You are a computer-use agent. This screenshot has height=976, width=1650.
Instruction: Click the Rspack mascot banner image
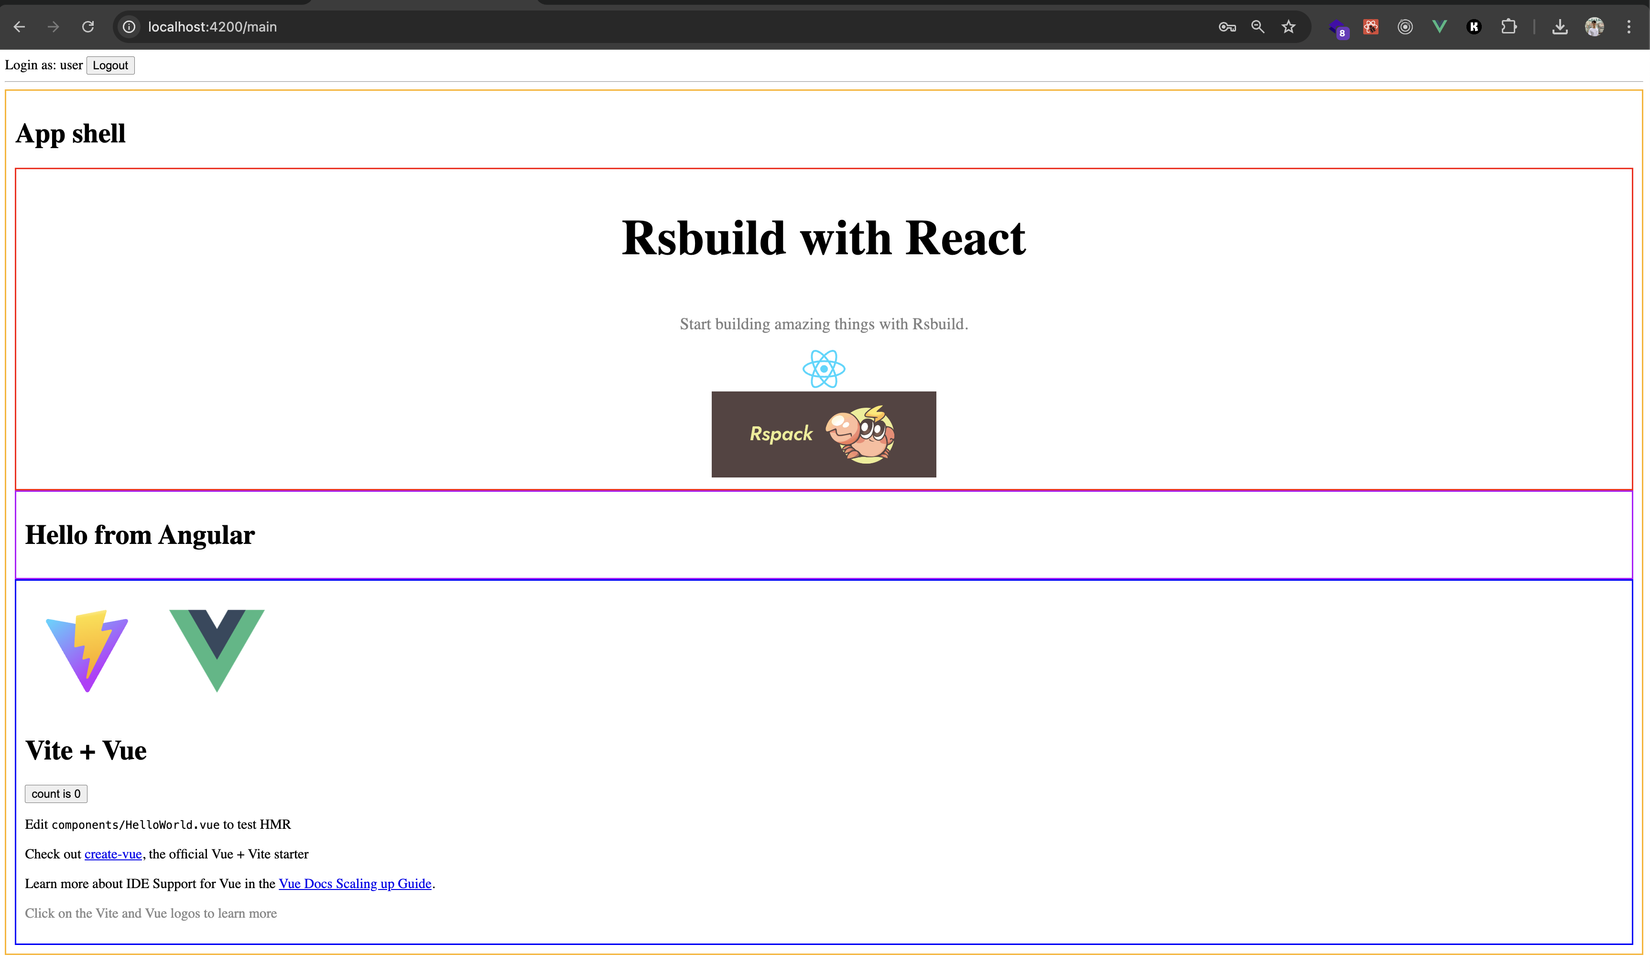(x=823, y=434)
